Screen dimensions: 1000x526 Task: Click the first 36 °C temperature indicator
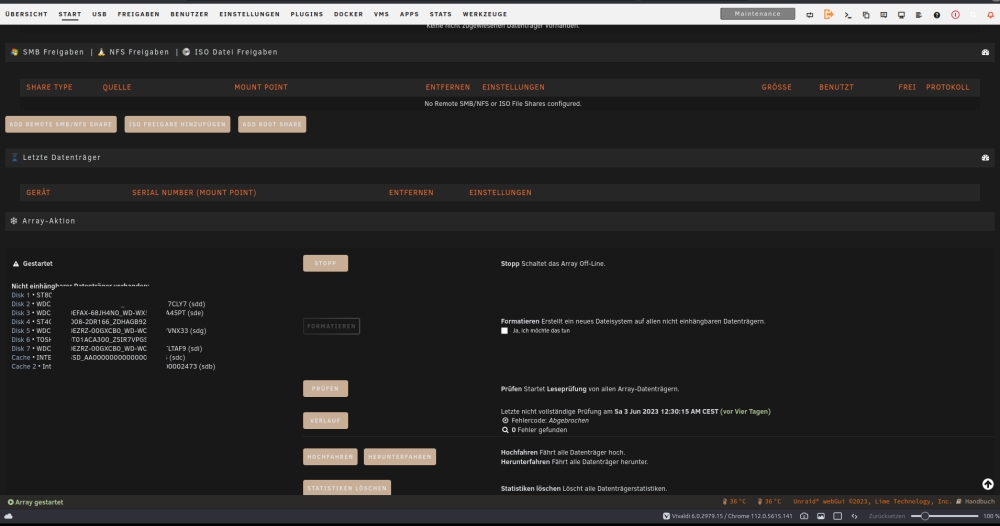tap(734, 502)
